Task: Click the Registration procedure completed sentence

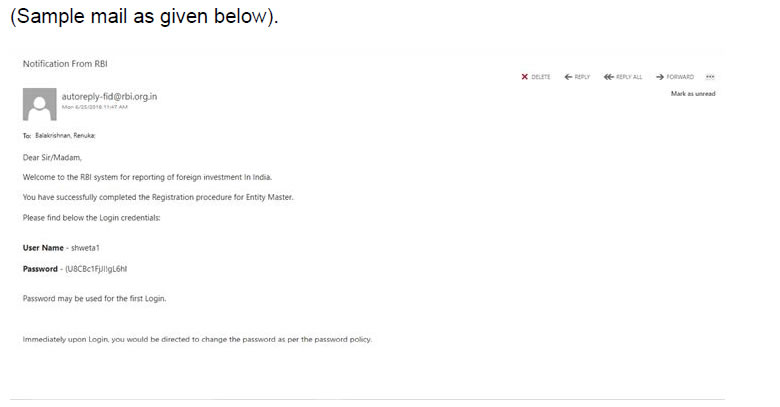Action: pos(158,197)
